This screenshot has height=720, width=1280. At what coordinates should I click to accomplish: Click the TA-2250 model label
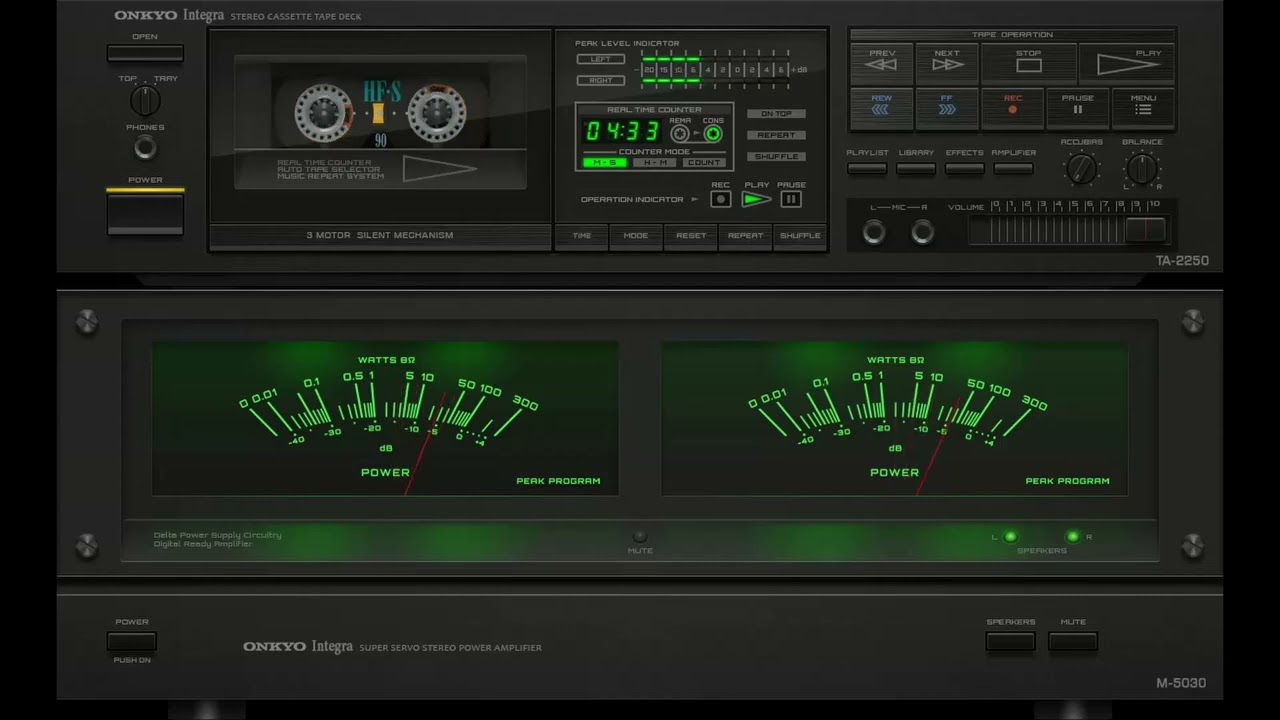1182,261
